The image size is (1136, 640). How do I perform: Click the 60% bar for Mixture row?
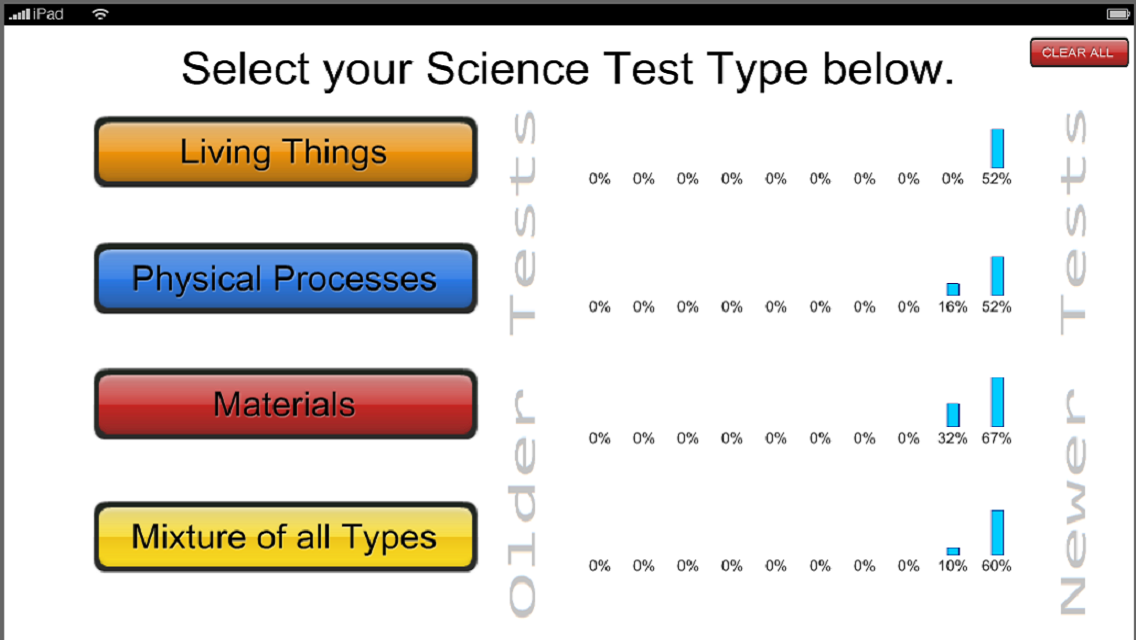tap(997, 532)
